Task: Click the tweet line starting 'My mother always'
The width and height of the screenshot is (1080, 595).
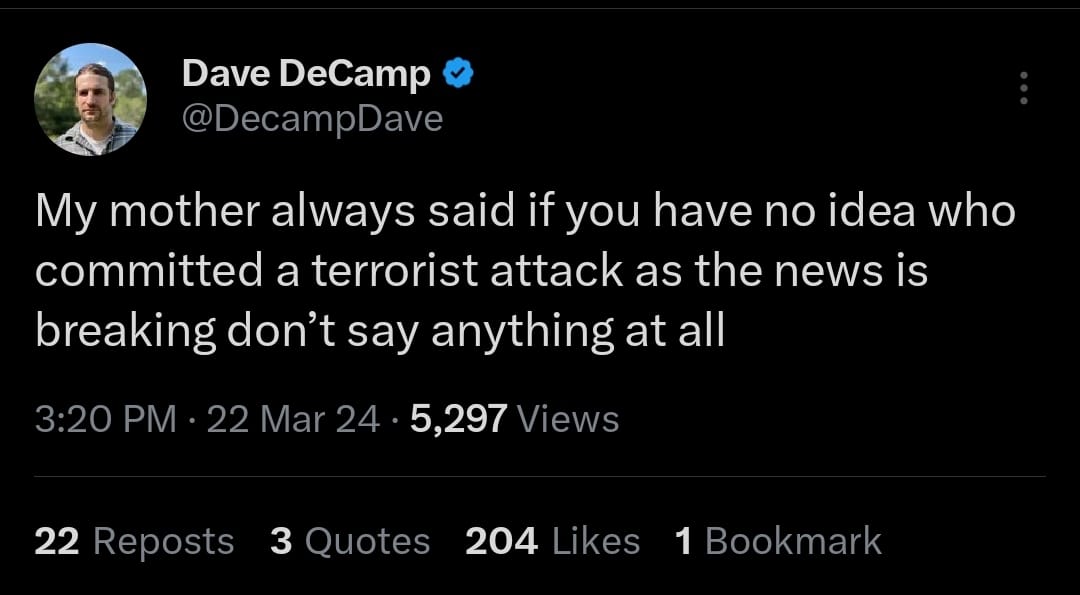Action: [525, 212]
